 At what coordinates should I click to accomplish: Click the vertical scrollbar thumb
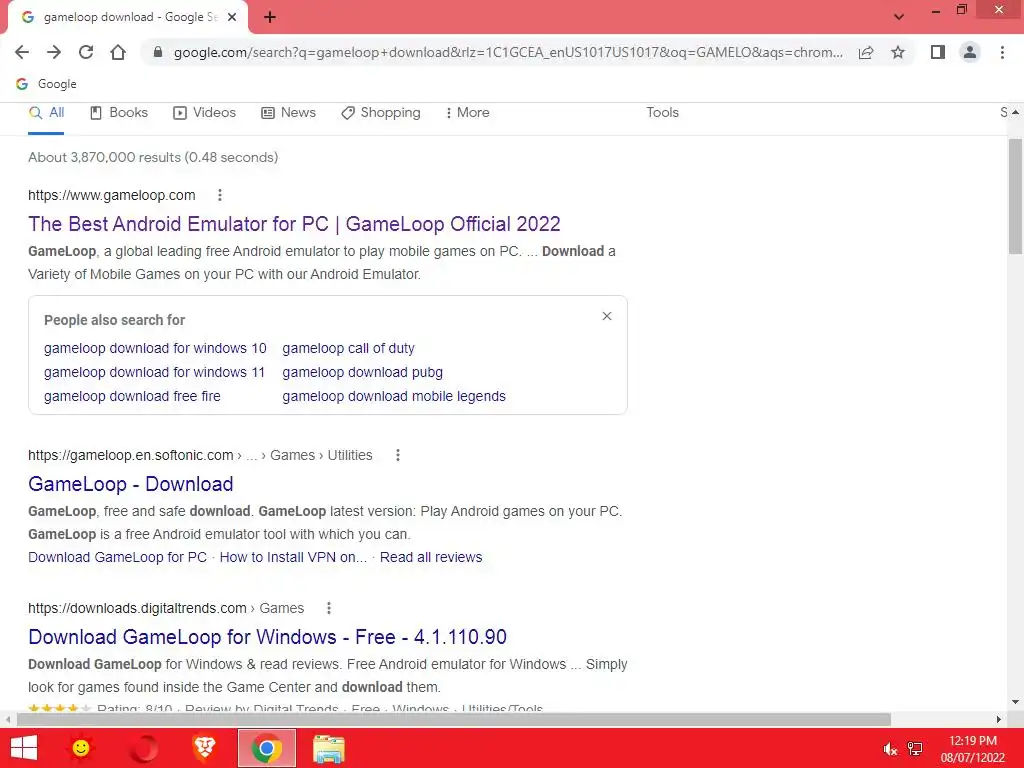1015,196
